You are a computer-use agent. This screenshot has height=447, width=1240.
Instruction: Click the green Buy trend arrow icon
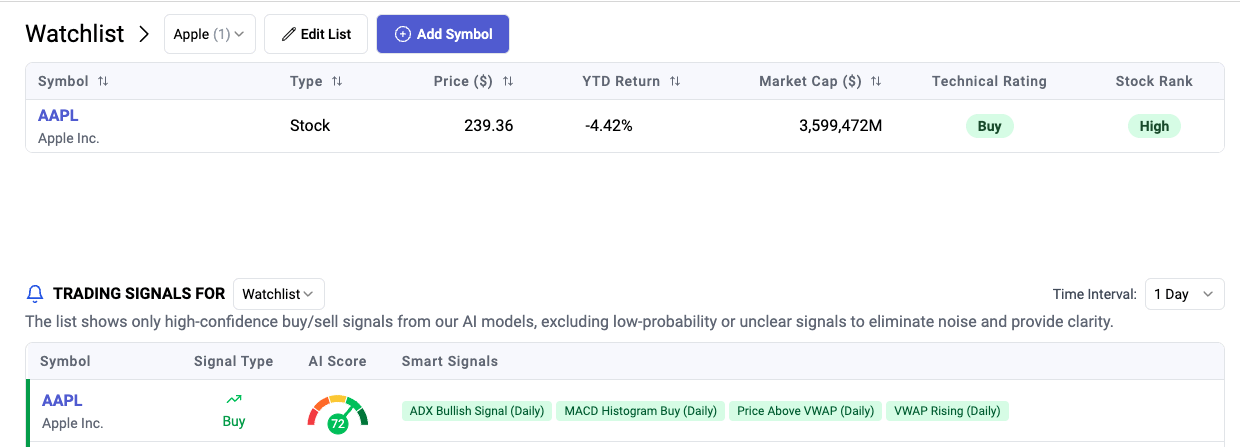pos(234,399)
